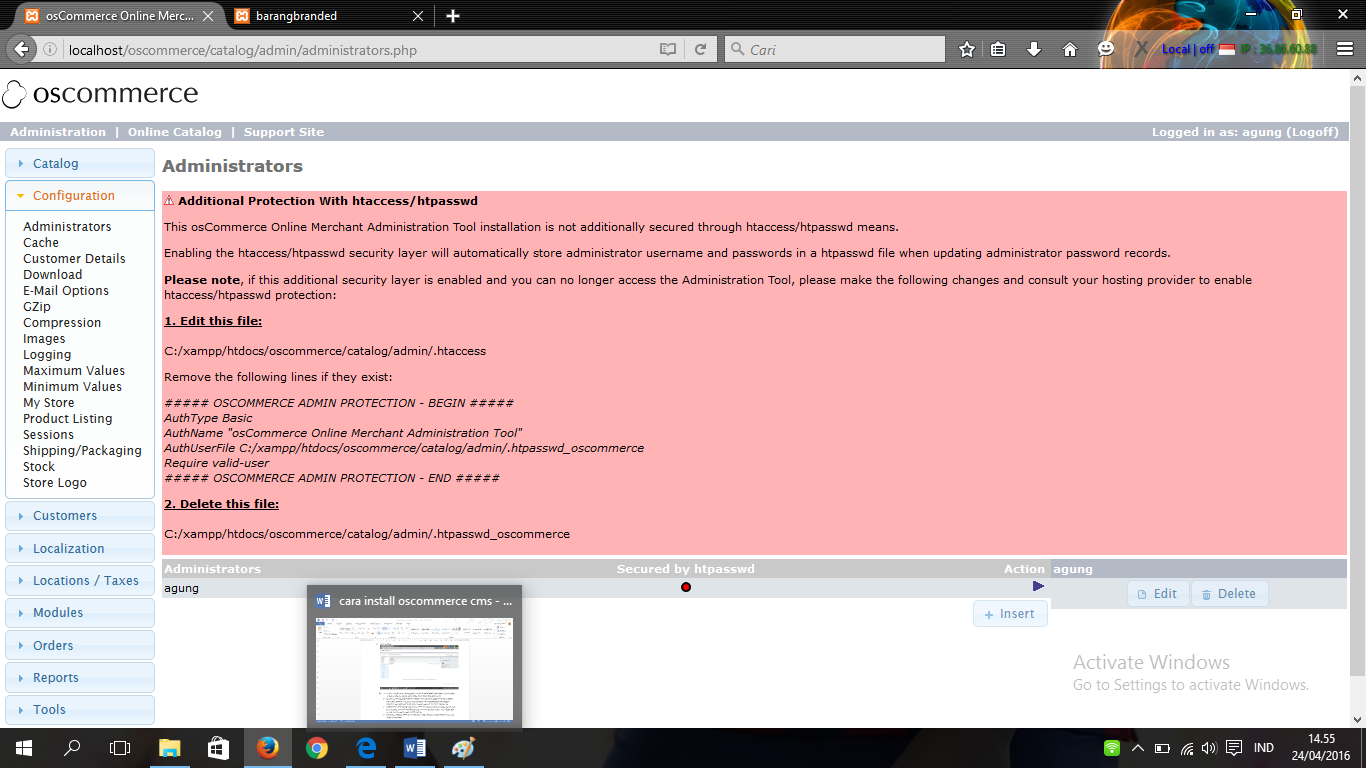Image resolution: width=1366 pixels, height=768 pixels.
Task: Open Cache in the Configuration list
Action: [x=41, y=242]
